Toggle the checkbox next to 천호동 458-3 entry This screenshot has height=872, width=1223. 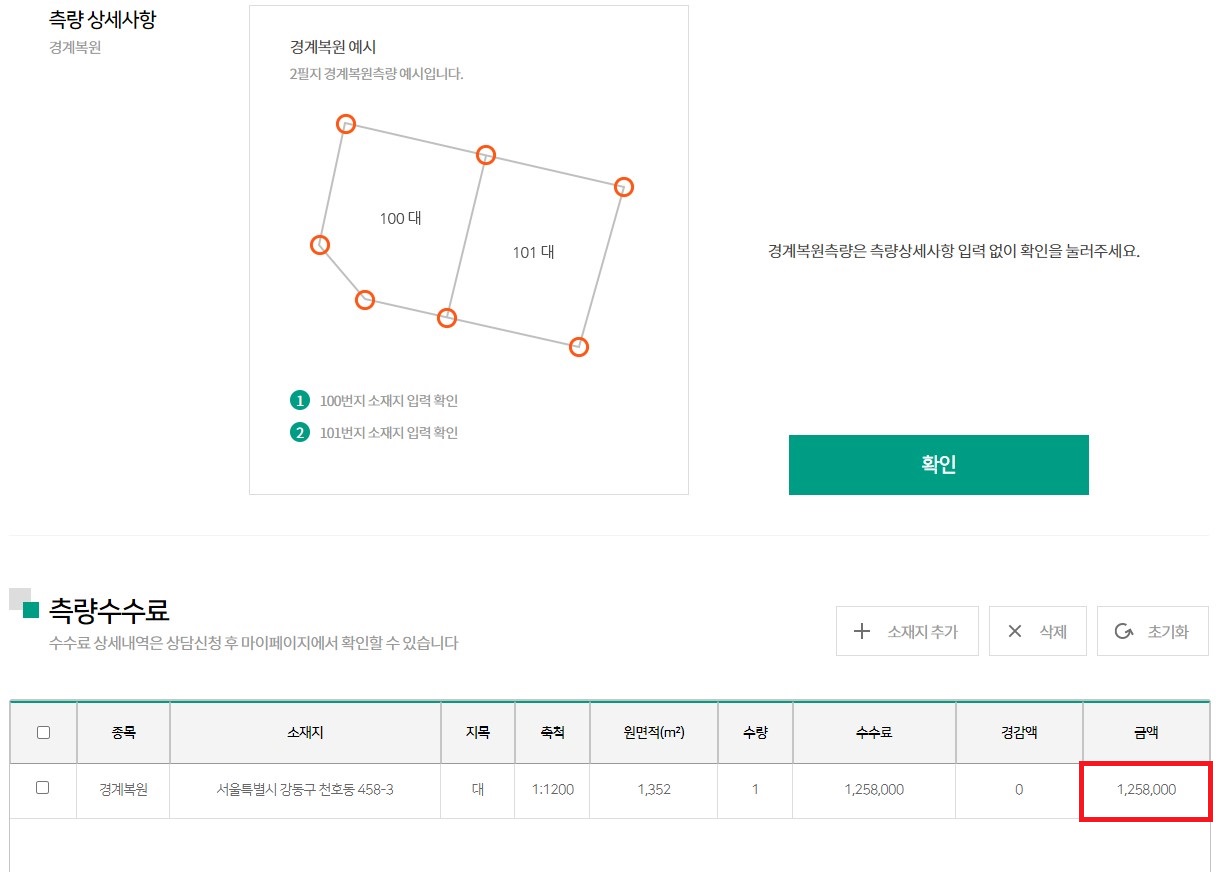(43, 790)
